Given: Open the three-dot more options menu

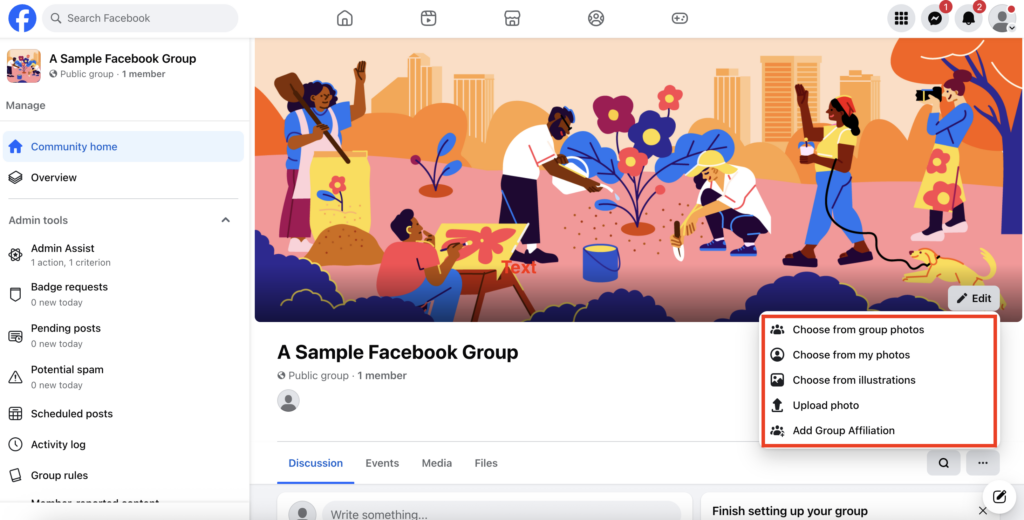Looking at the screenshot, I should 983,463.
